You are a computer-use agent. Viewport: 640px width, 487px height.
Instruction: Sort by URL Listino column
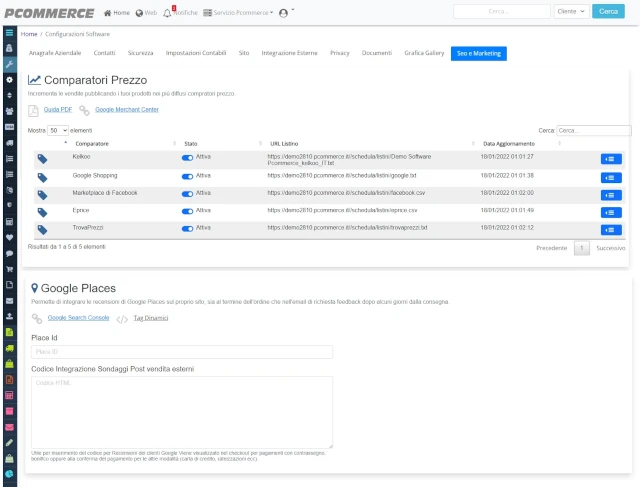point(284,144)
